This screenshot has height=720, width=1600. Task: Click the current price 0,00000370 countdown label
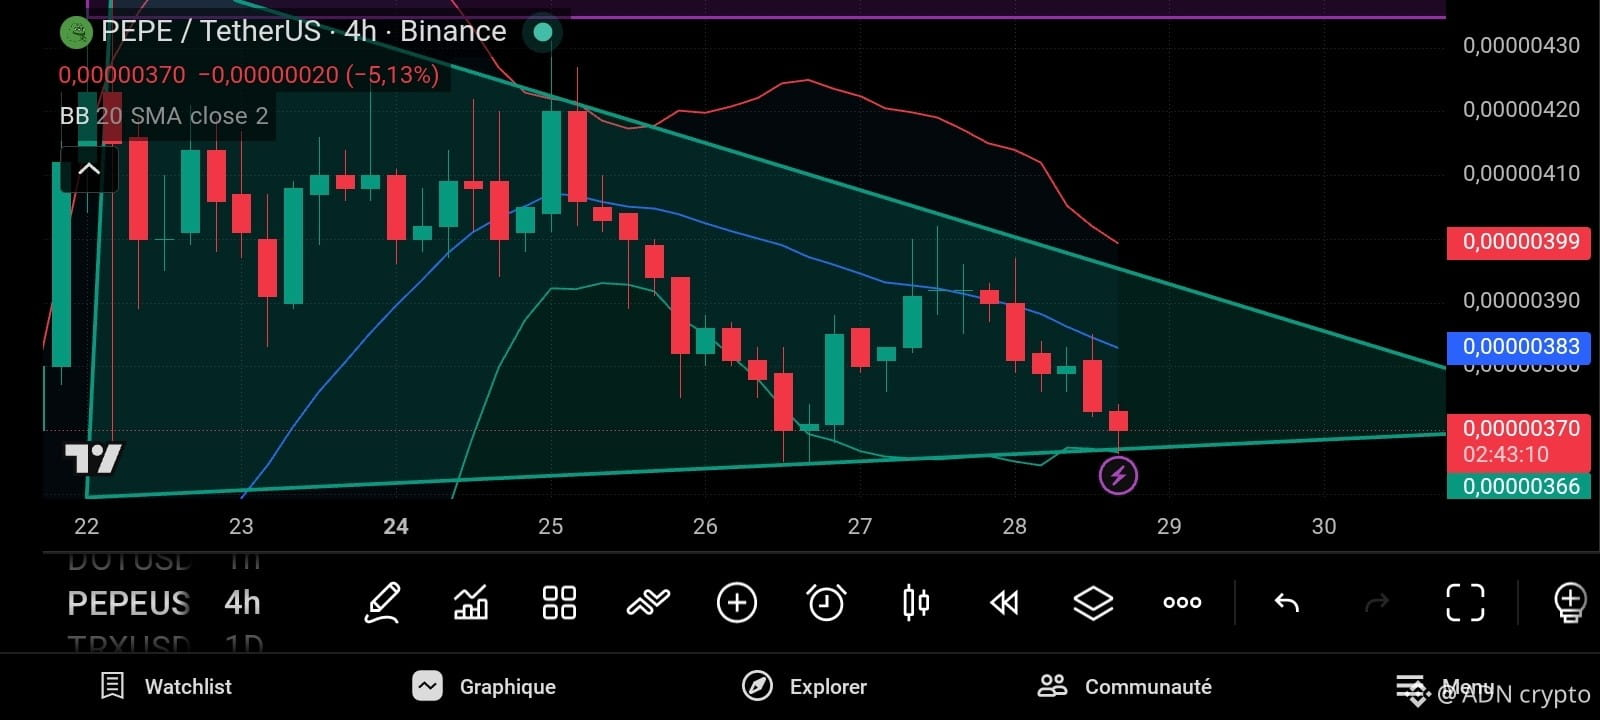[1520, 441]
